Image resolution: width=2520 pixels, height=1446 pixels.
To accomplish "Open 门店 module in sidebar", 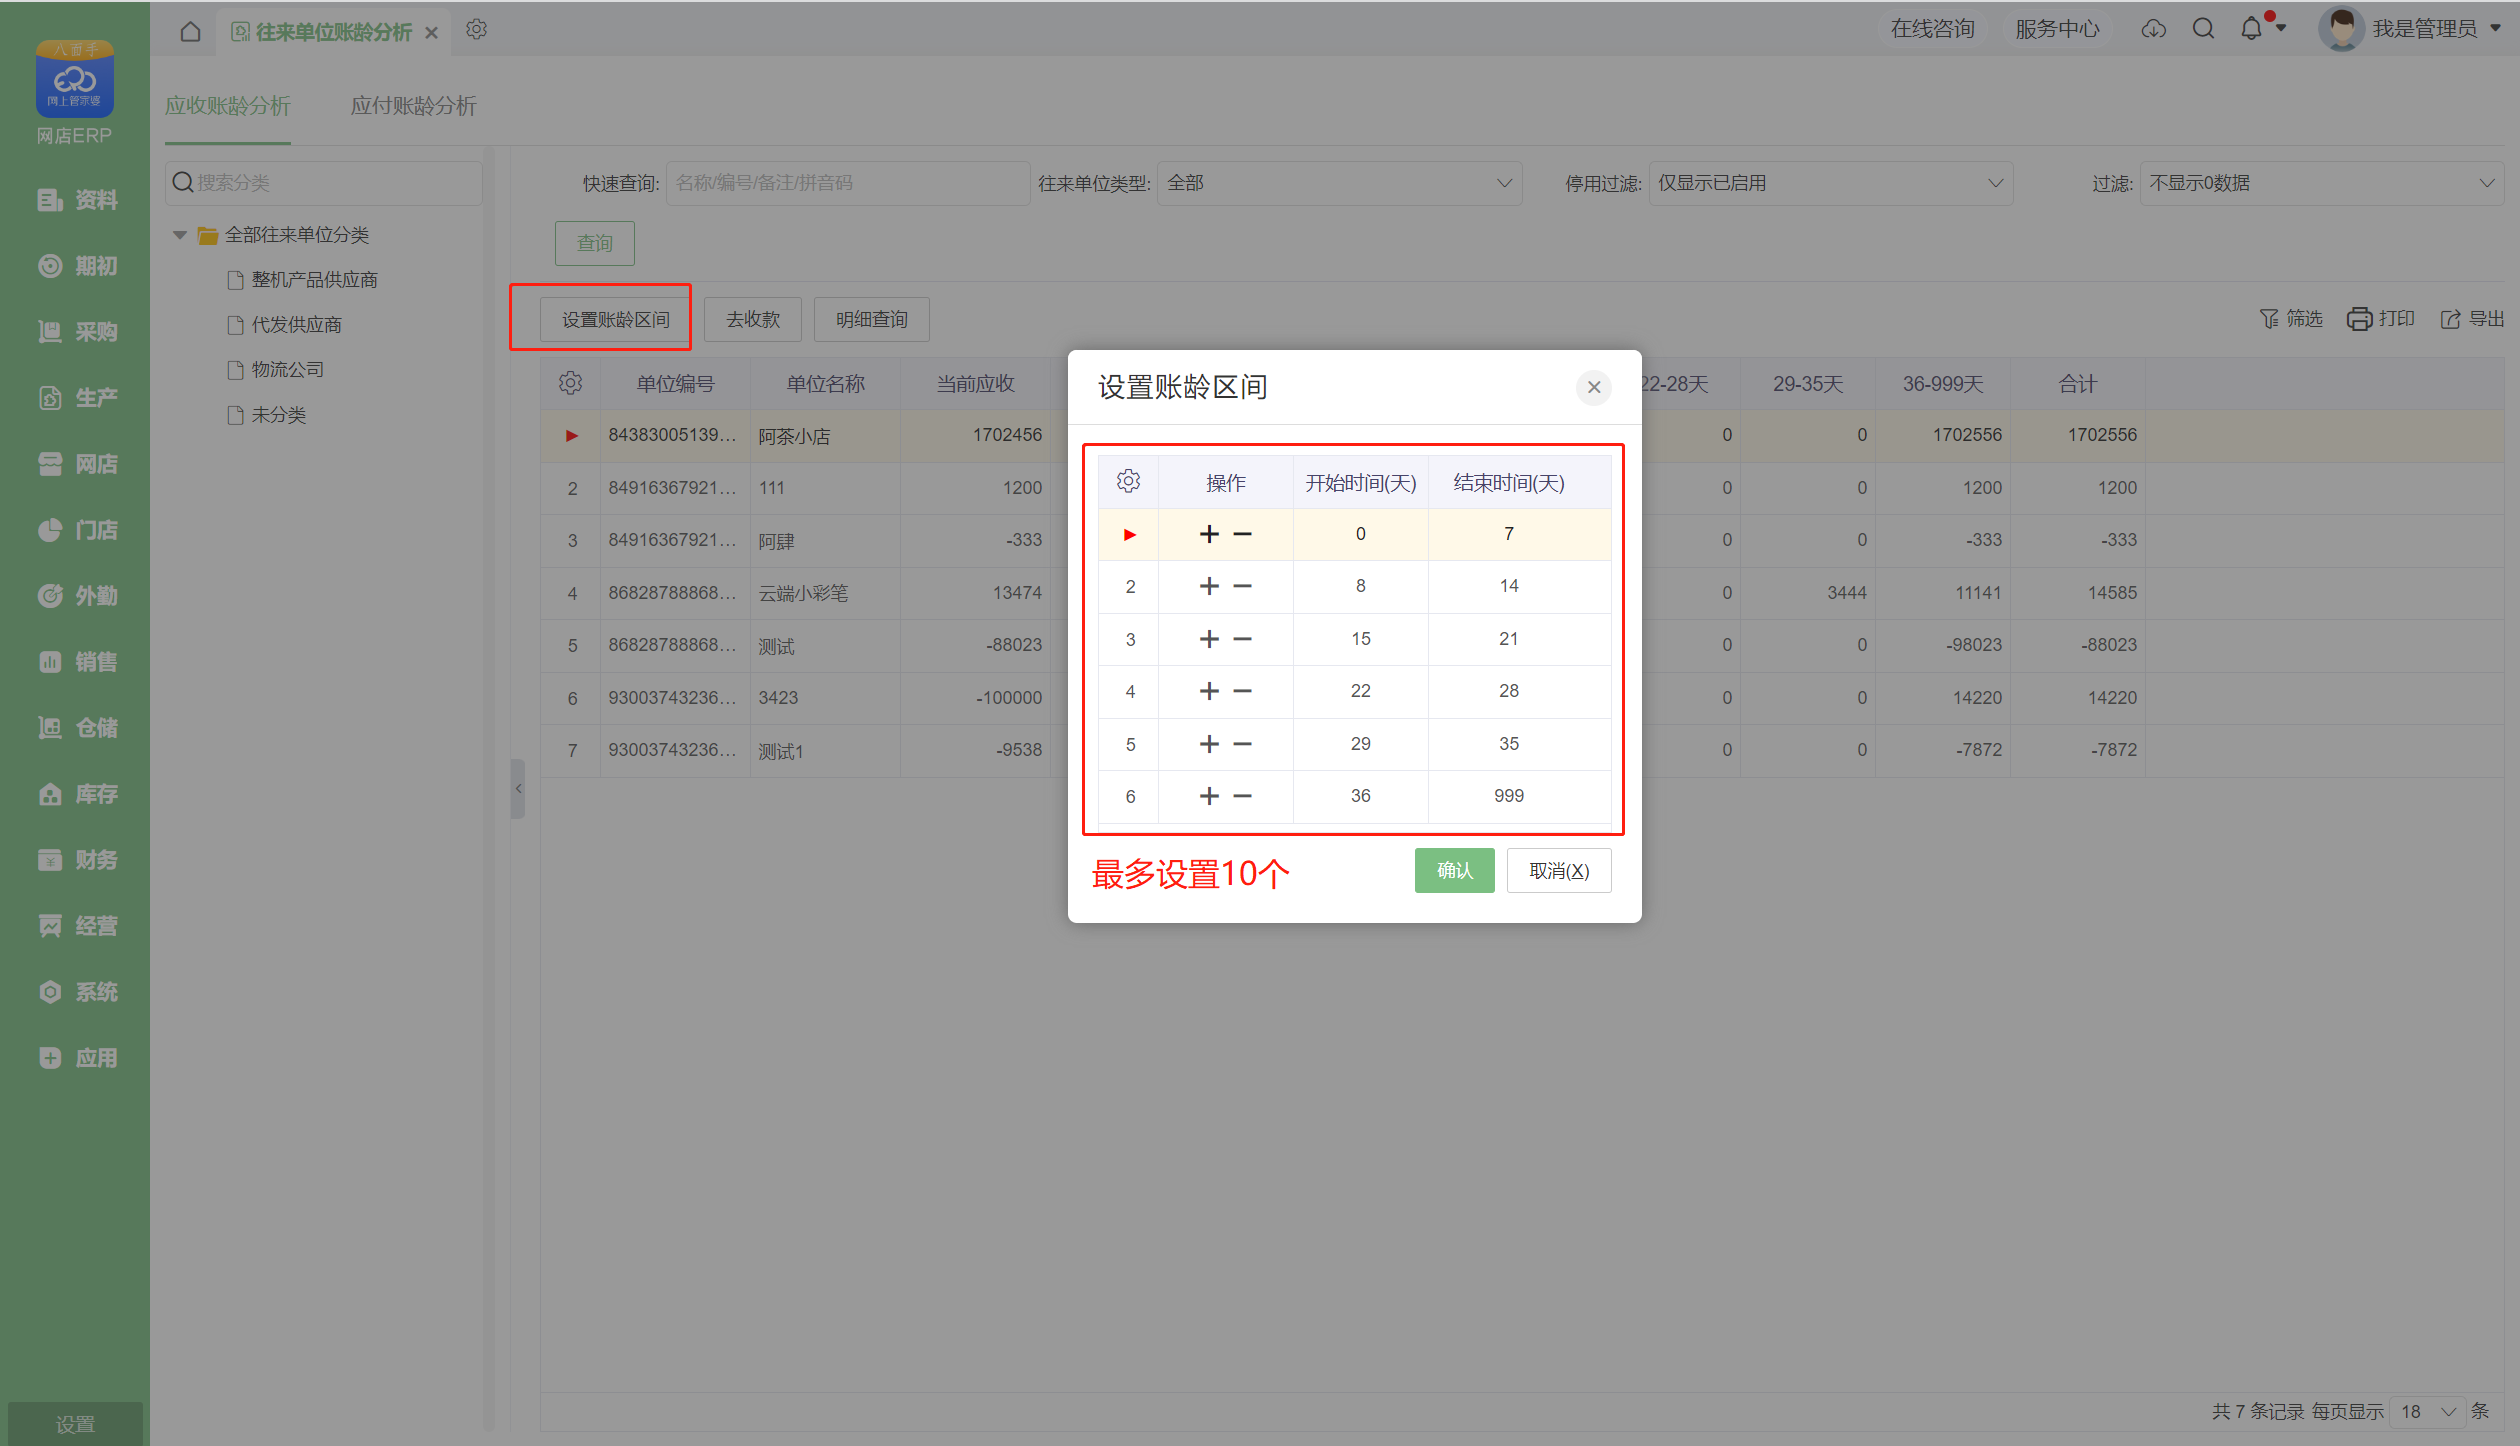I will (x=76, y=530).
